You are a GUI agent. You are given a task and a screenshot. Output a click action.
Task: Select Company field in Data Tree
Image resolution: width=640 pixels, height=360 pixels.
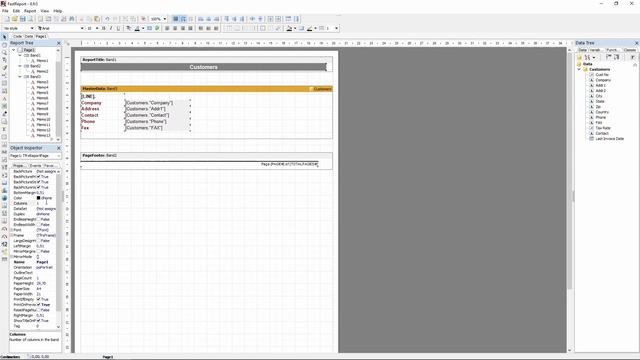click(603, 80)
